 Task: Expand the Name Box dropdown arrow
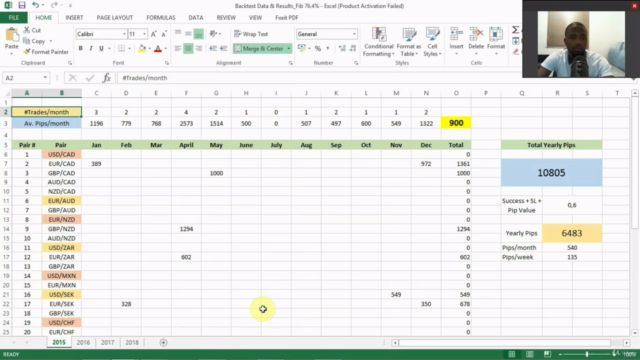click(x=45, y=78)
